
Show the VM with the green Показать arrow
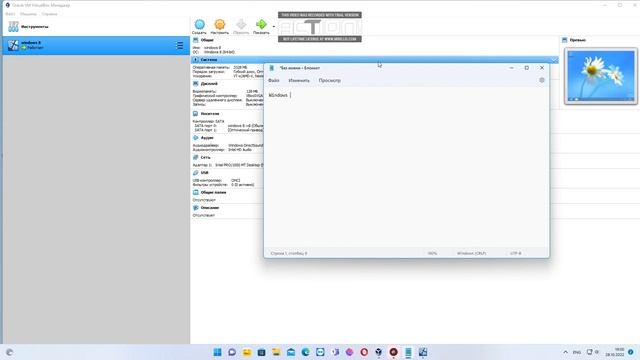coord(261,27)
